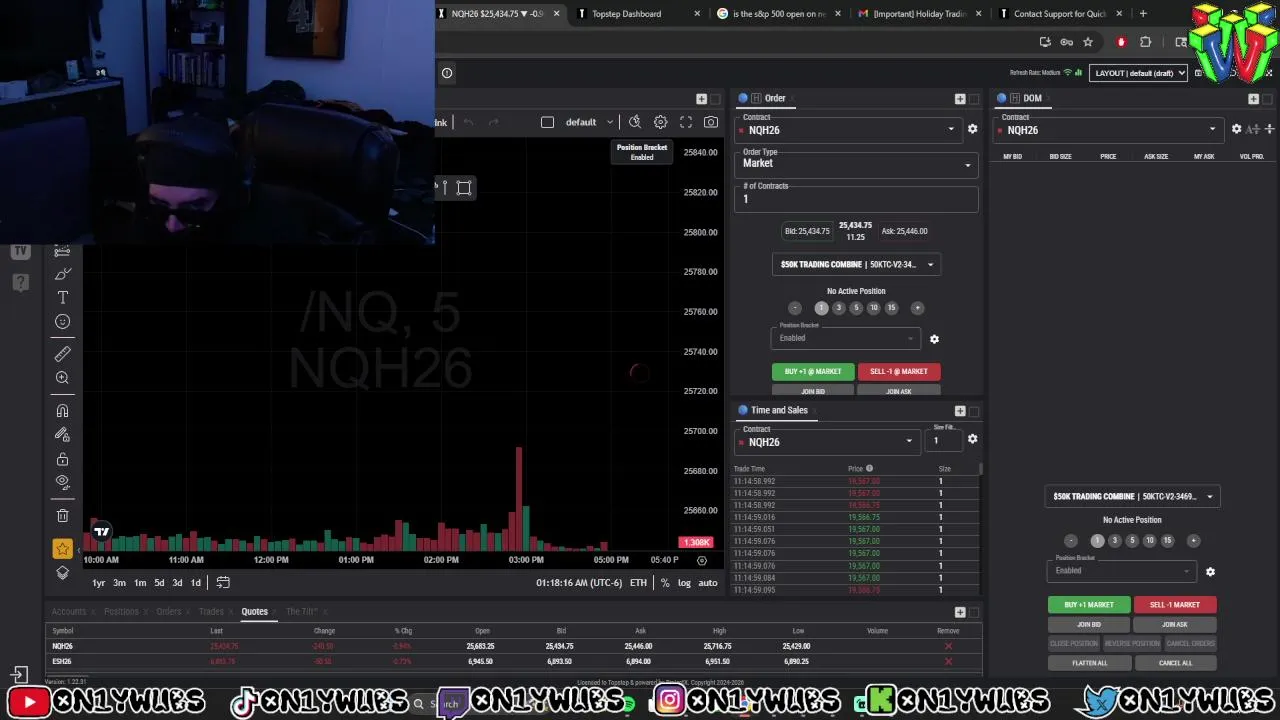Toggle auto scale on chart
The image size is (1280, 720).
pos(708,583)
